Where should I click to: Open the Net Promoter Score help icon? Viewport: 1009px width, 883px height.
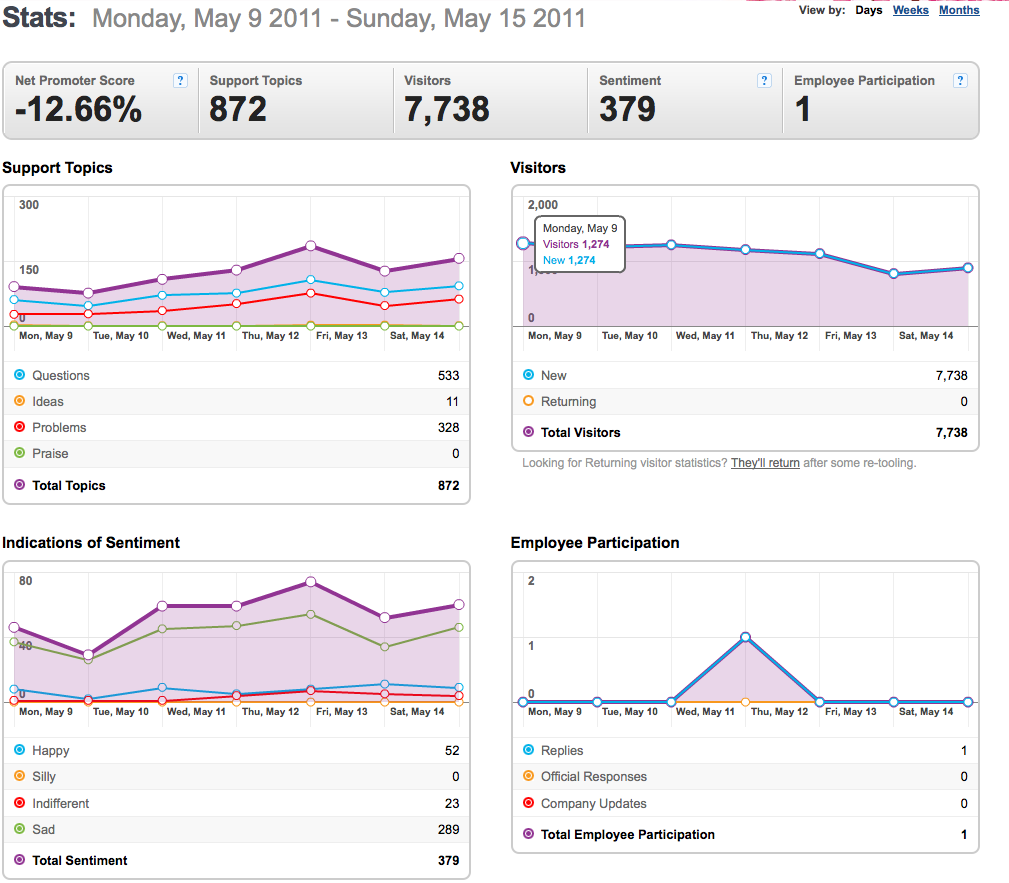click(x=180, y=80)
